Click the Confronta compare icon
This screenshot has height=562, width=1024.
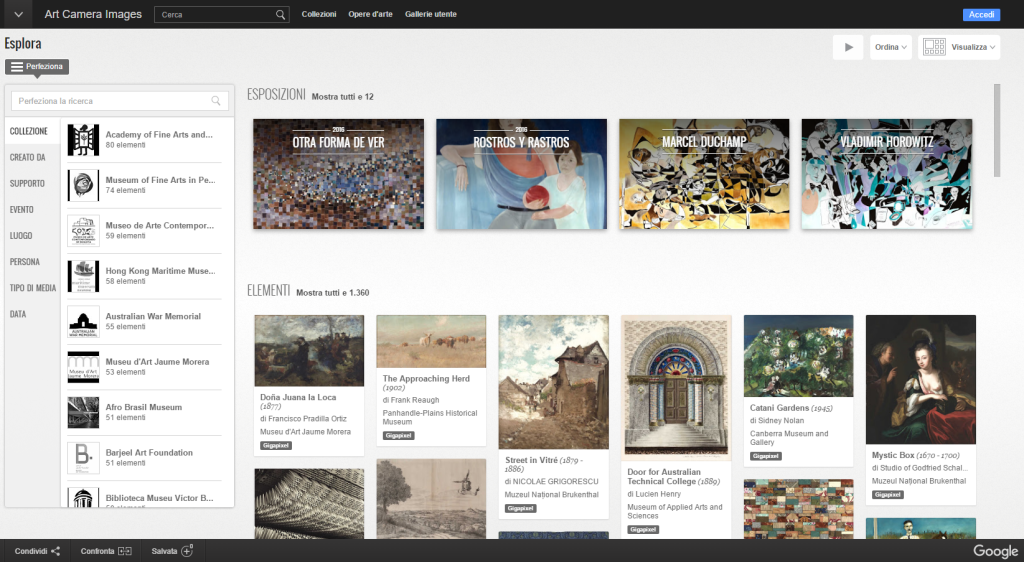[125, 551]
